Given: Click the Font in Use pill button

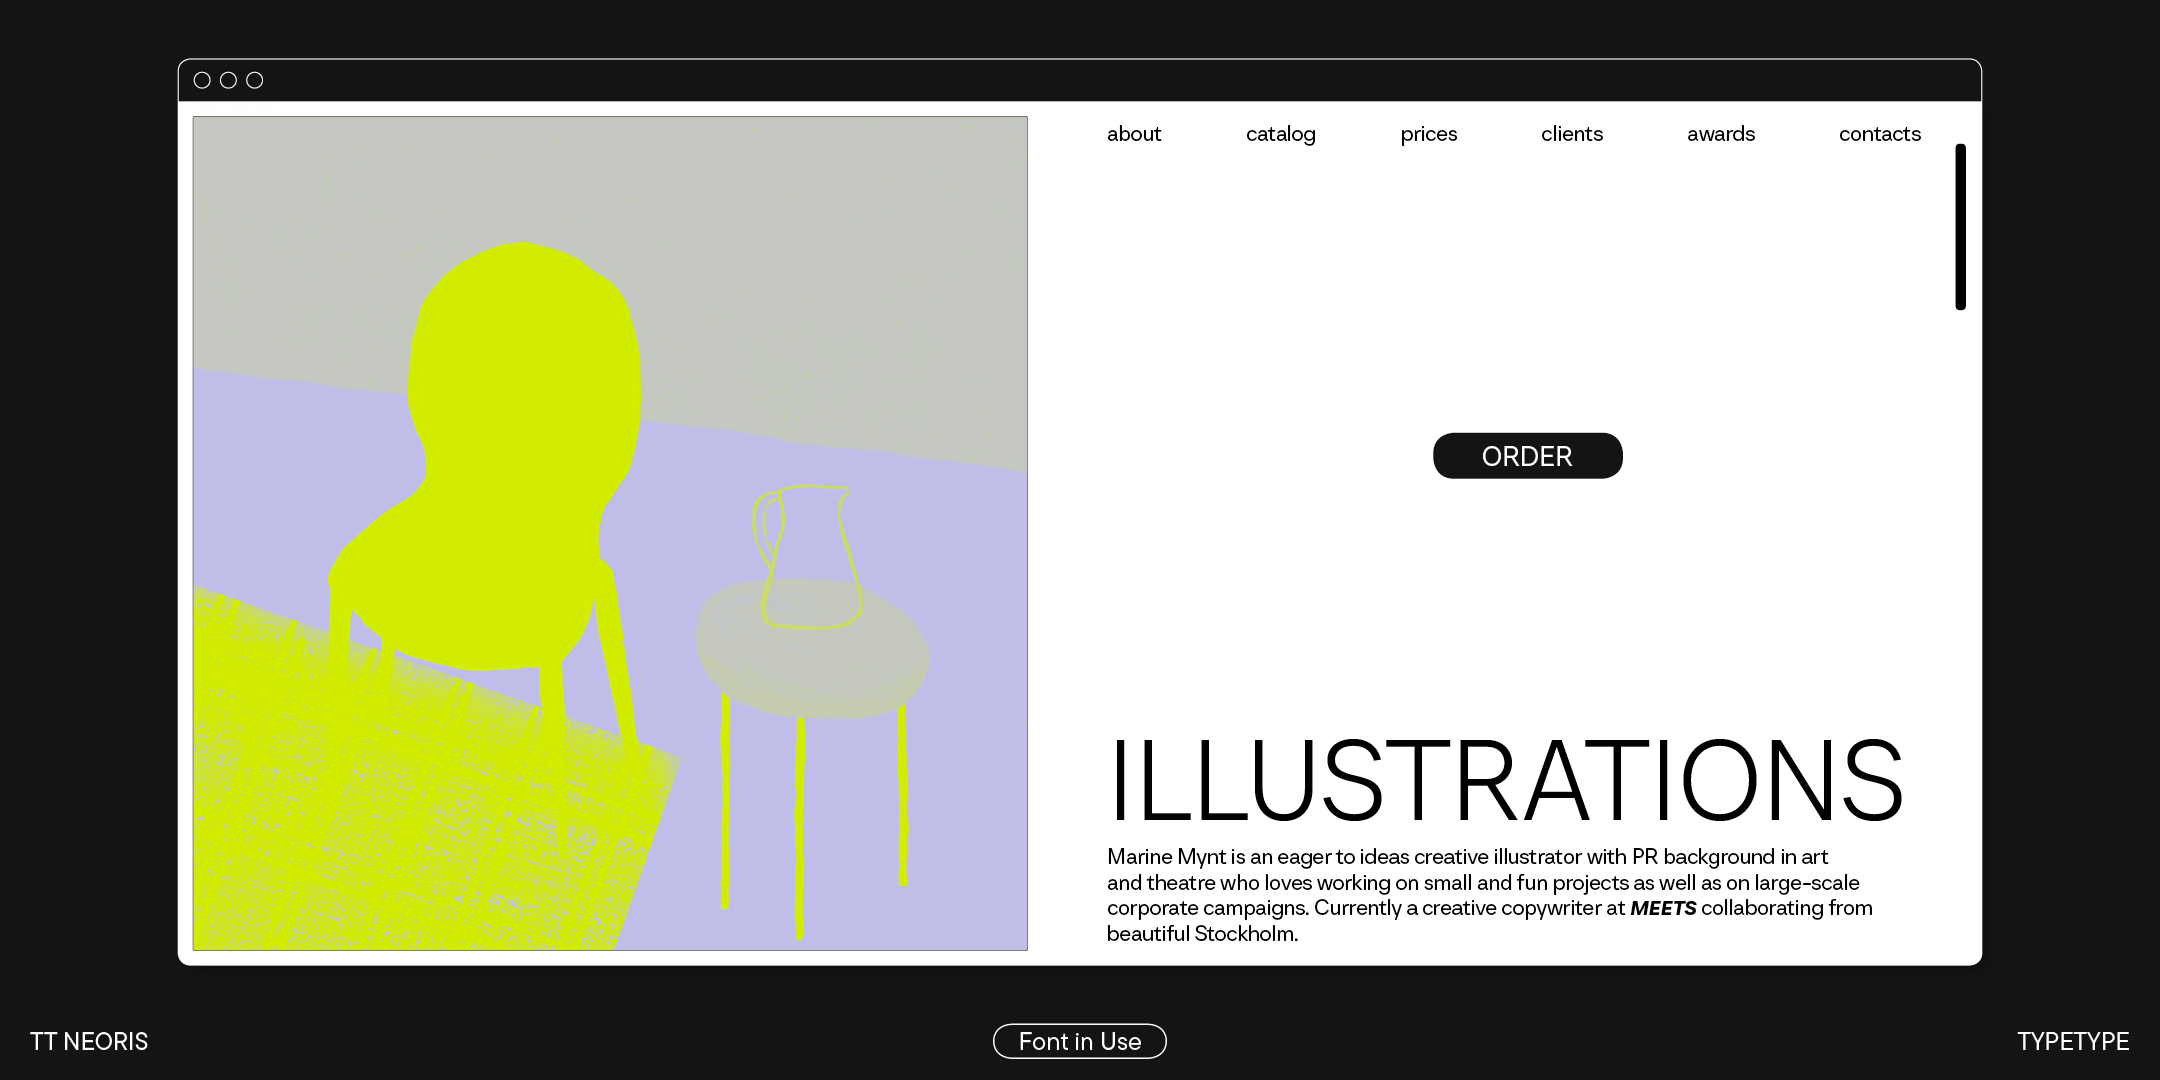Looking at the screenshot, I should click(x=1079, y=1041).
